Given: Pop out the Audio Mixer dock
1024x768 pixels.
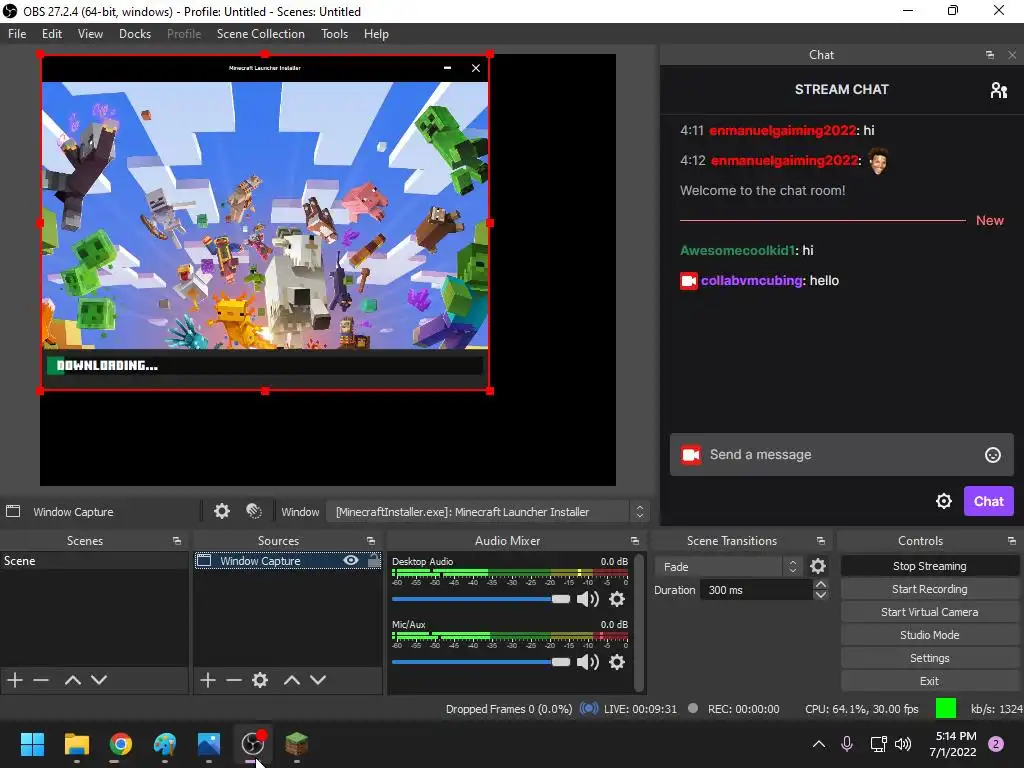Looking at the screenshot, I should [x=635, y=541].
